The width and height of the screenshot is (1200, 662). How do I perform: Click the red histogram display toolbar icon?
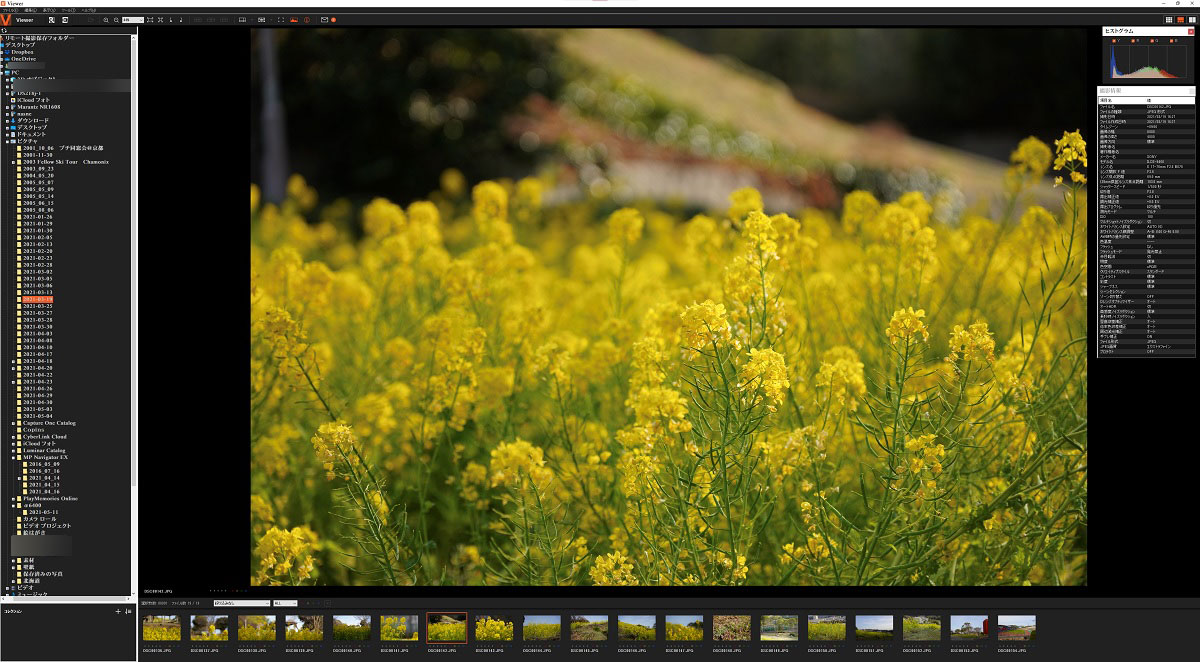tap(294, 20)
